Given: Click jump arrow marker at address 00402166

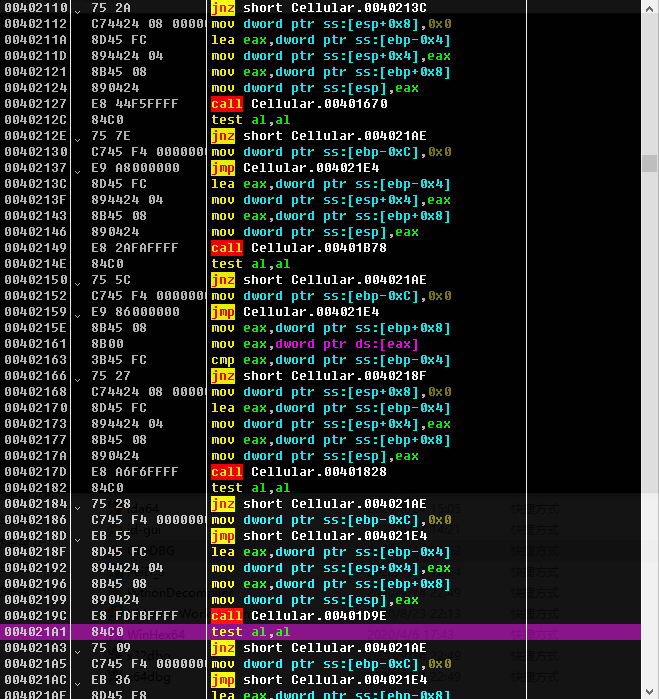Looking at the screenshot, I should pos(78,379).
